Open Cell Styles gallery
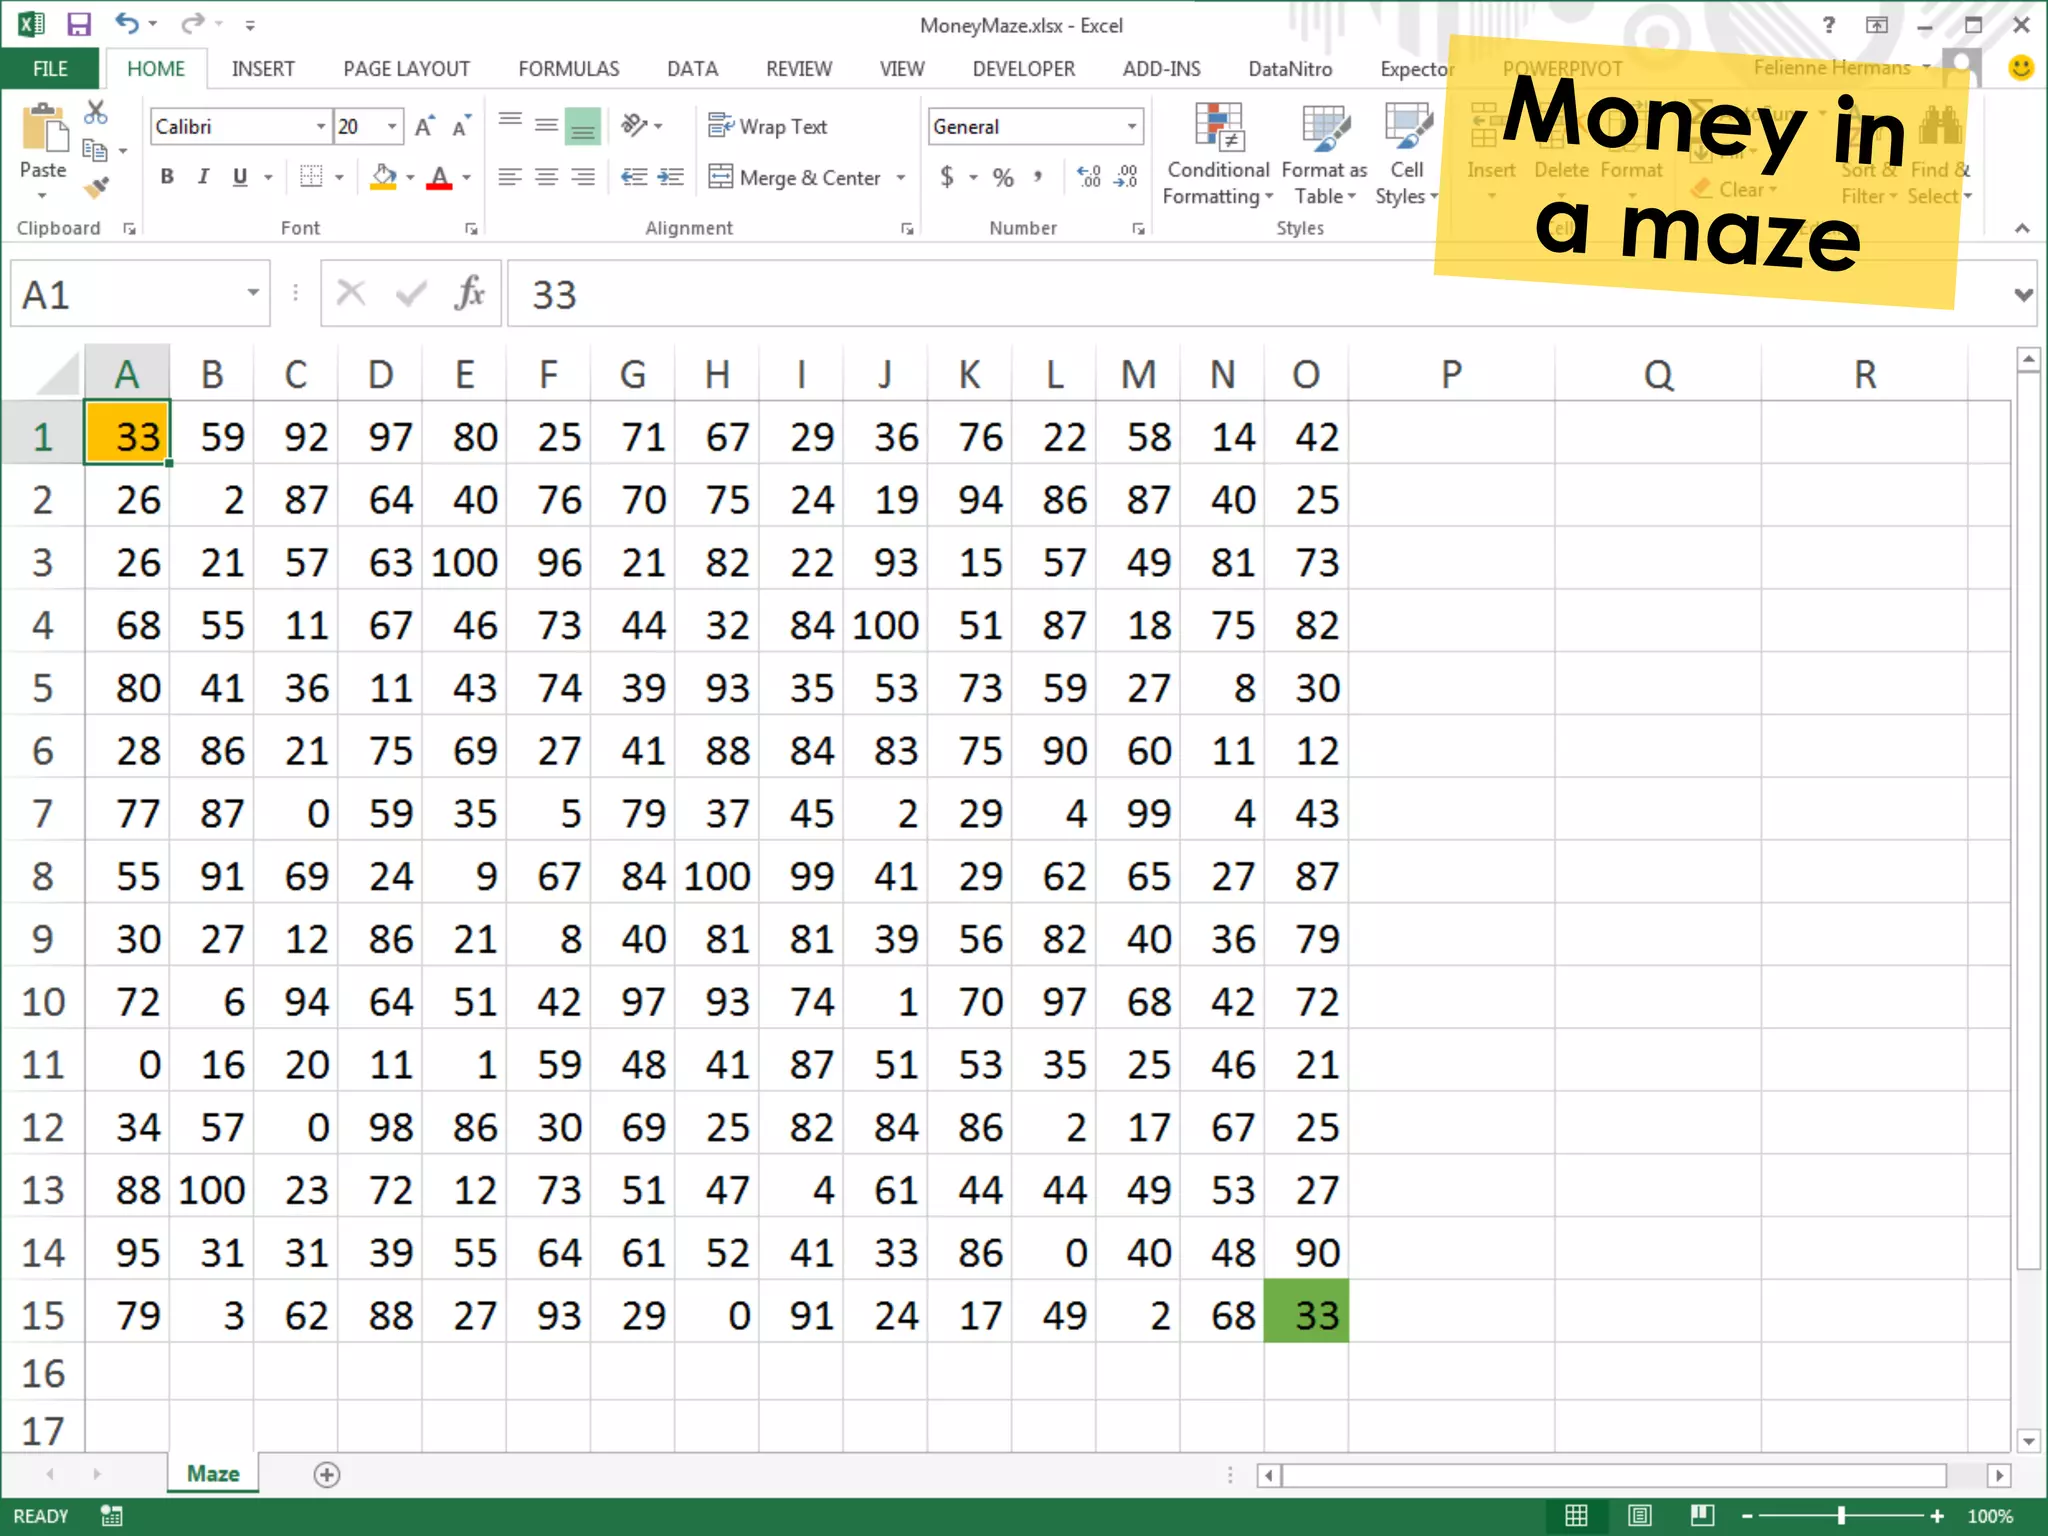 (1406, 154)
